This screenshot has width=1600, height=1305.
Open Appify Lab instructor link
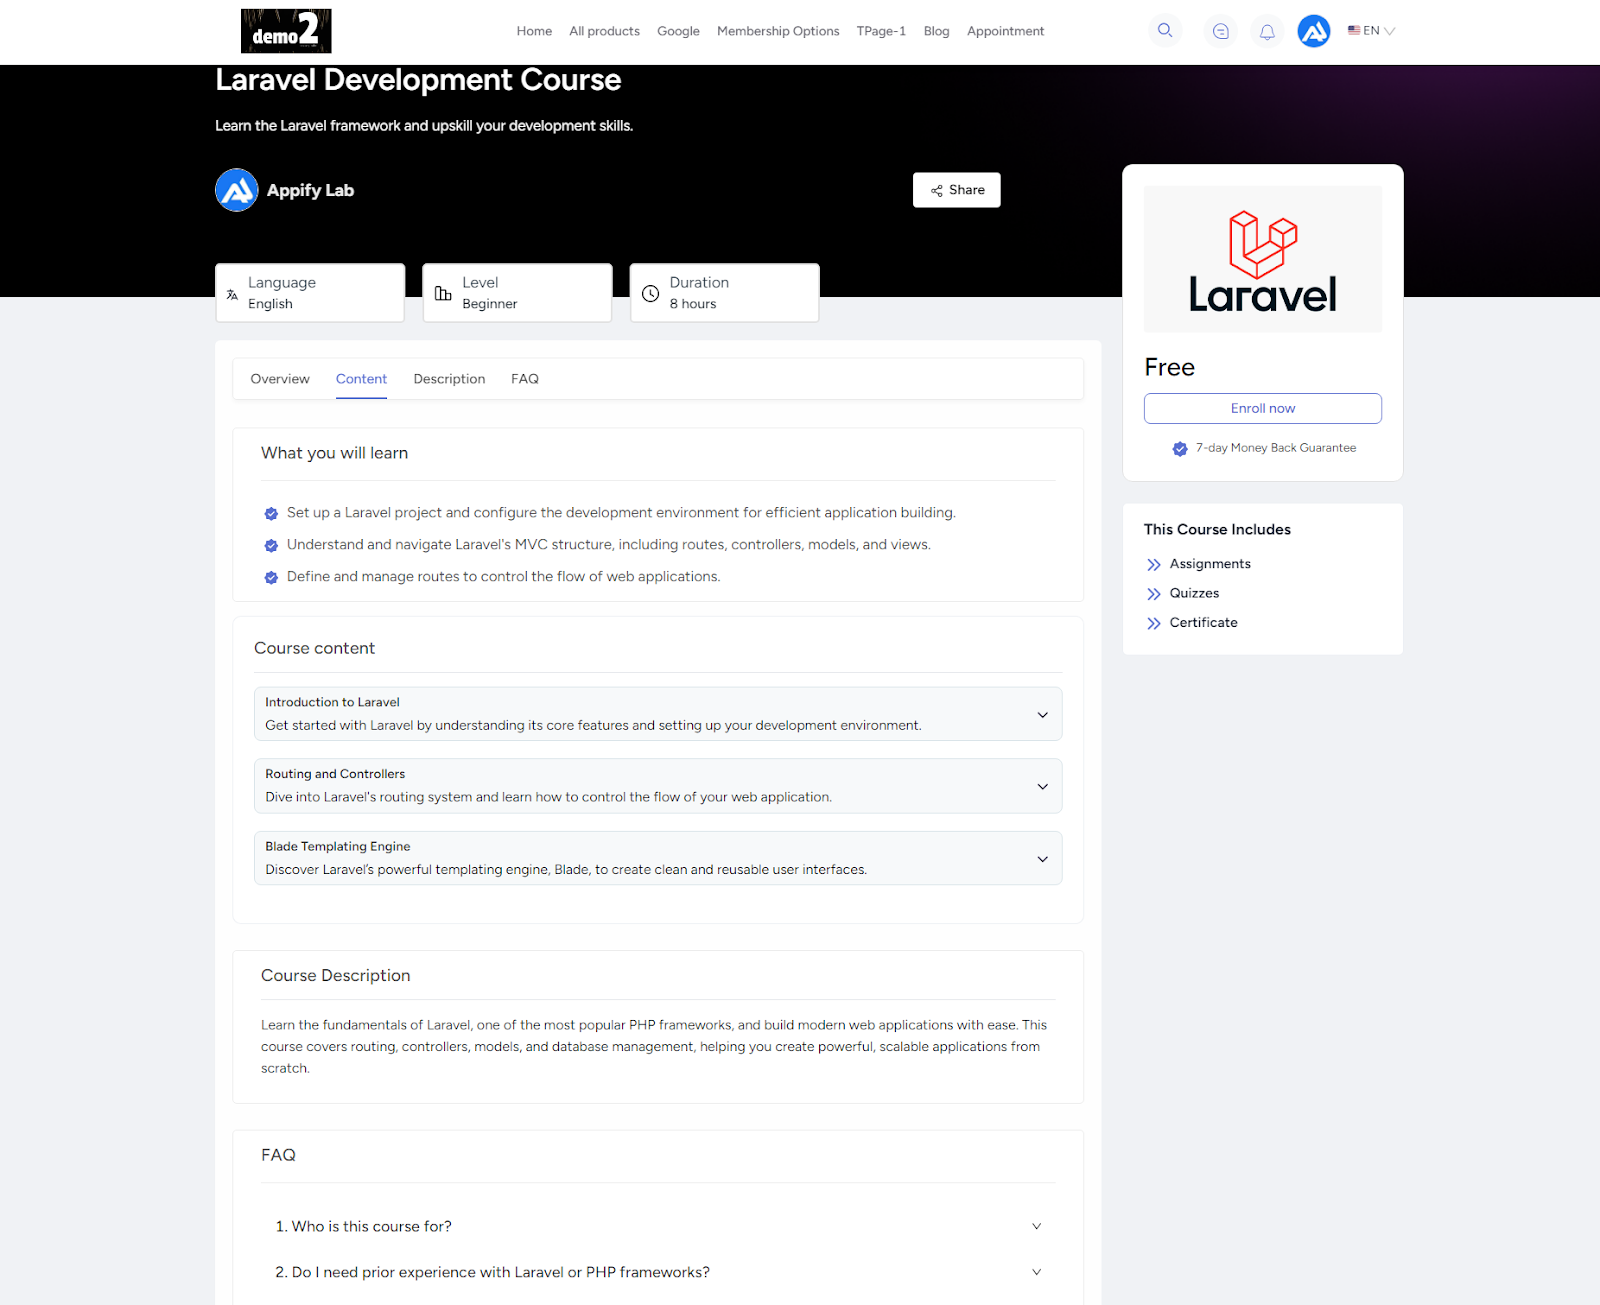[310, 190]
